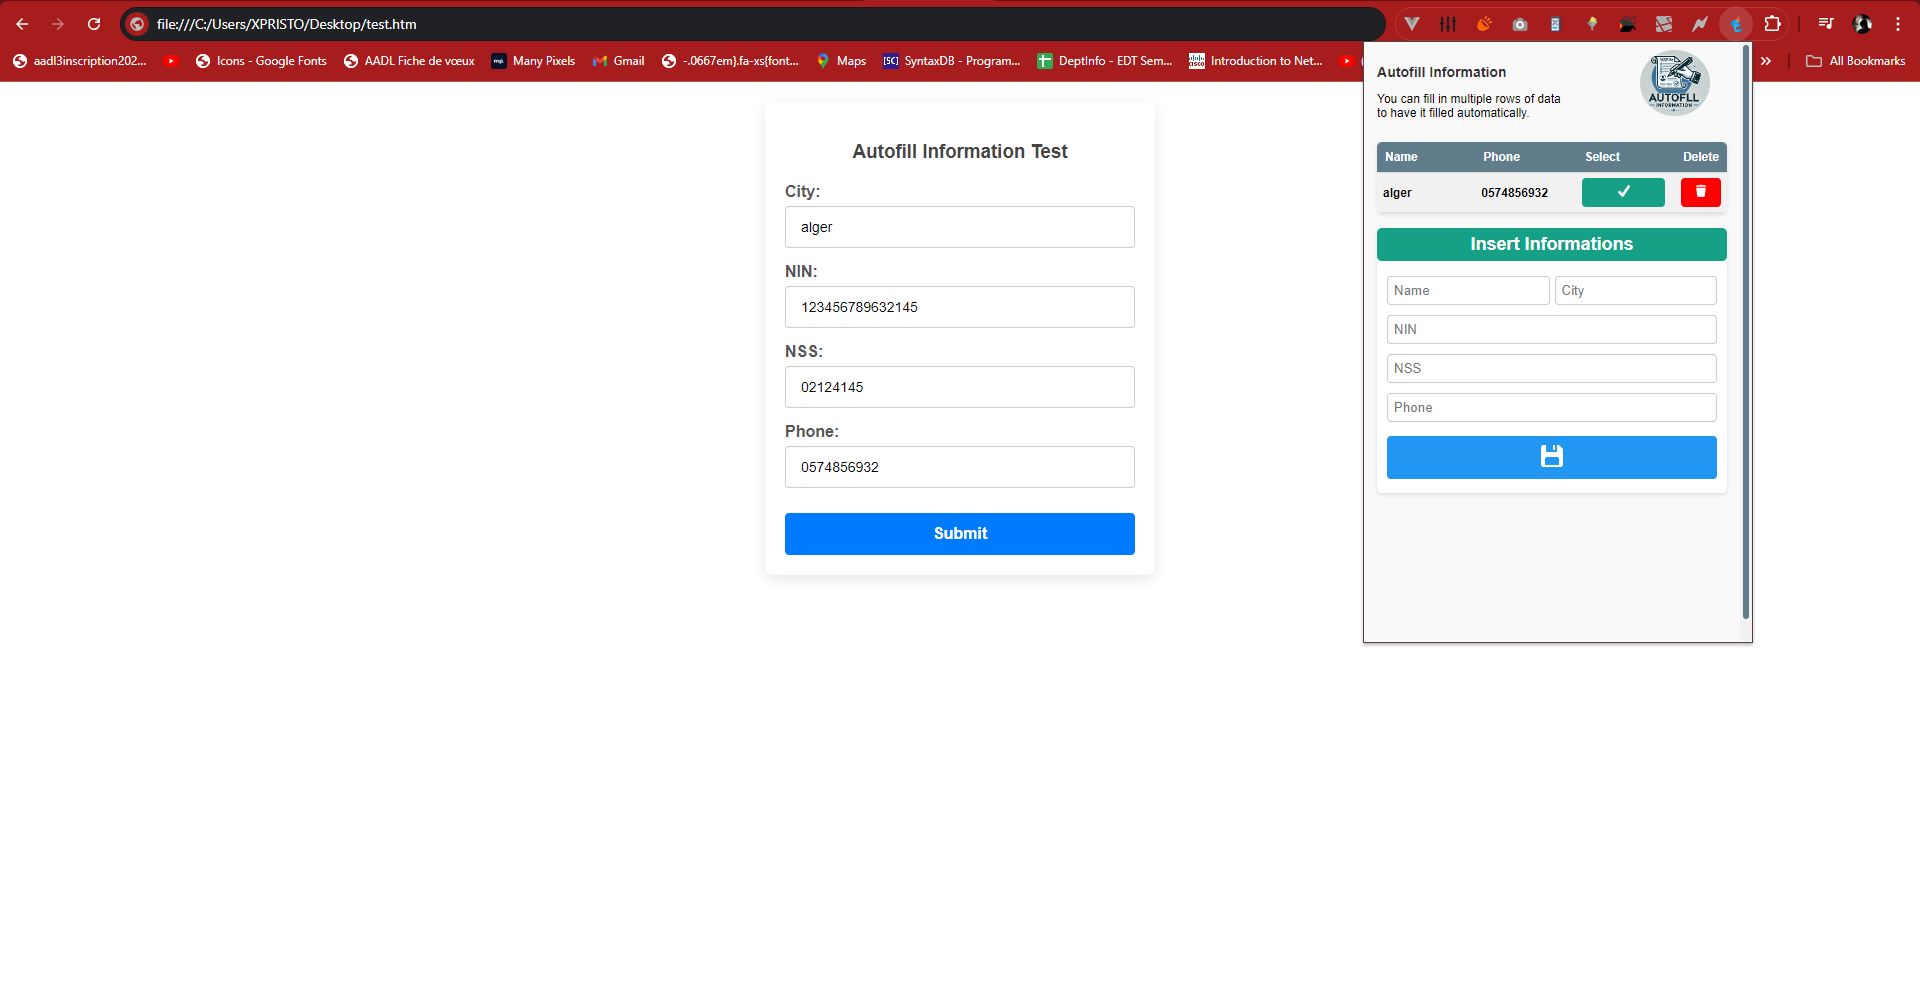
Task: Open the orange bell extension icon
Action: point(1484,24)
